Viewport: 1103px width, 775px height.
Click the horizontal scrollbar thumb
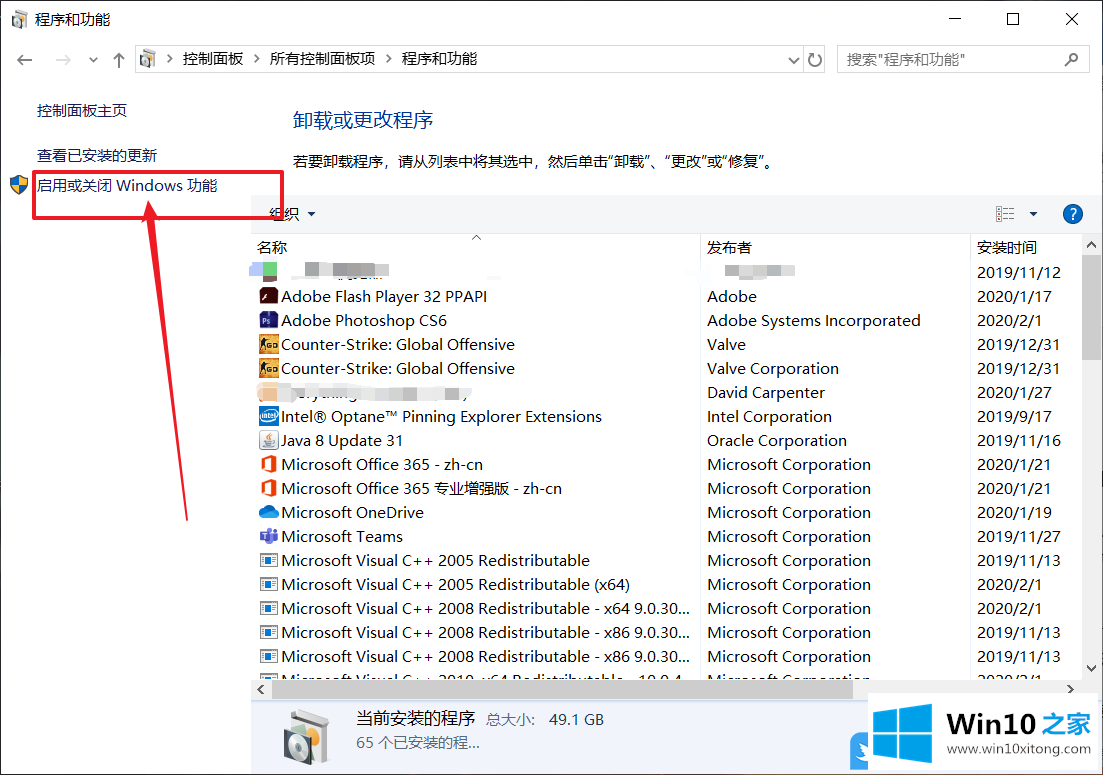coord(562,689)
